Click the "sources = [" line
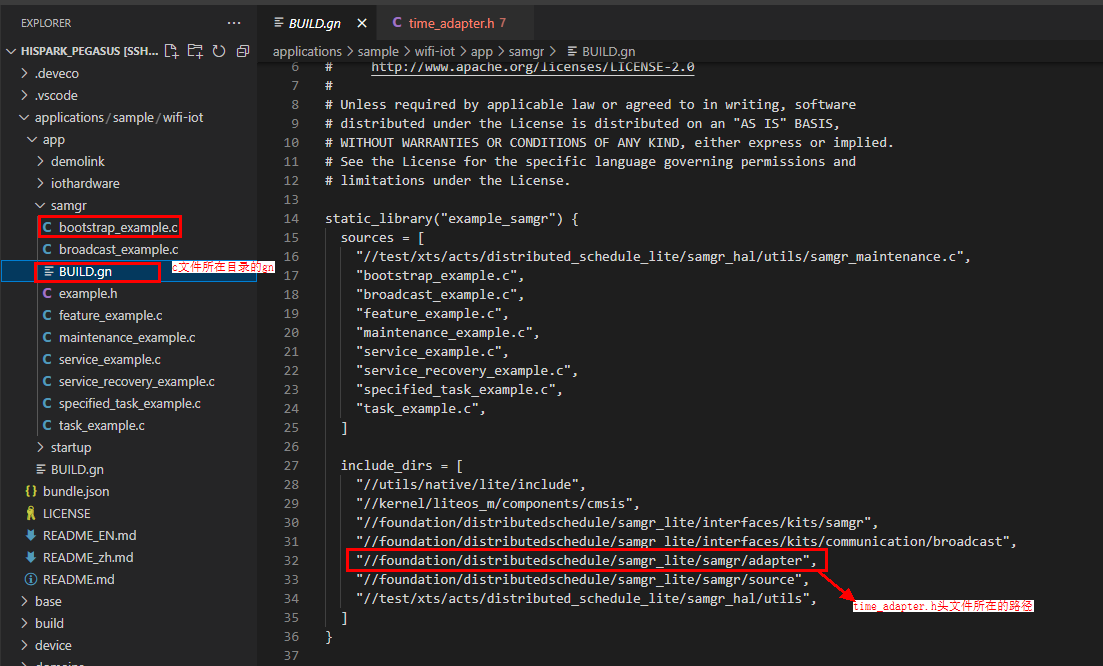This screenshot has height=666, width=1103. (382, 238)
